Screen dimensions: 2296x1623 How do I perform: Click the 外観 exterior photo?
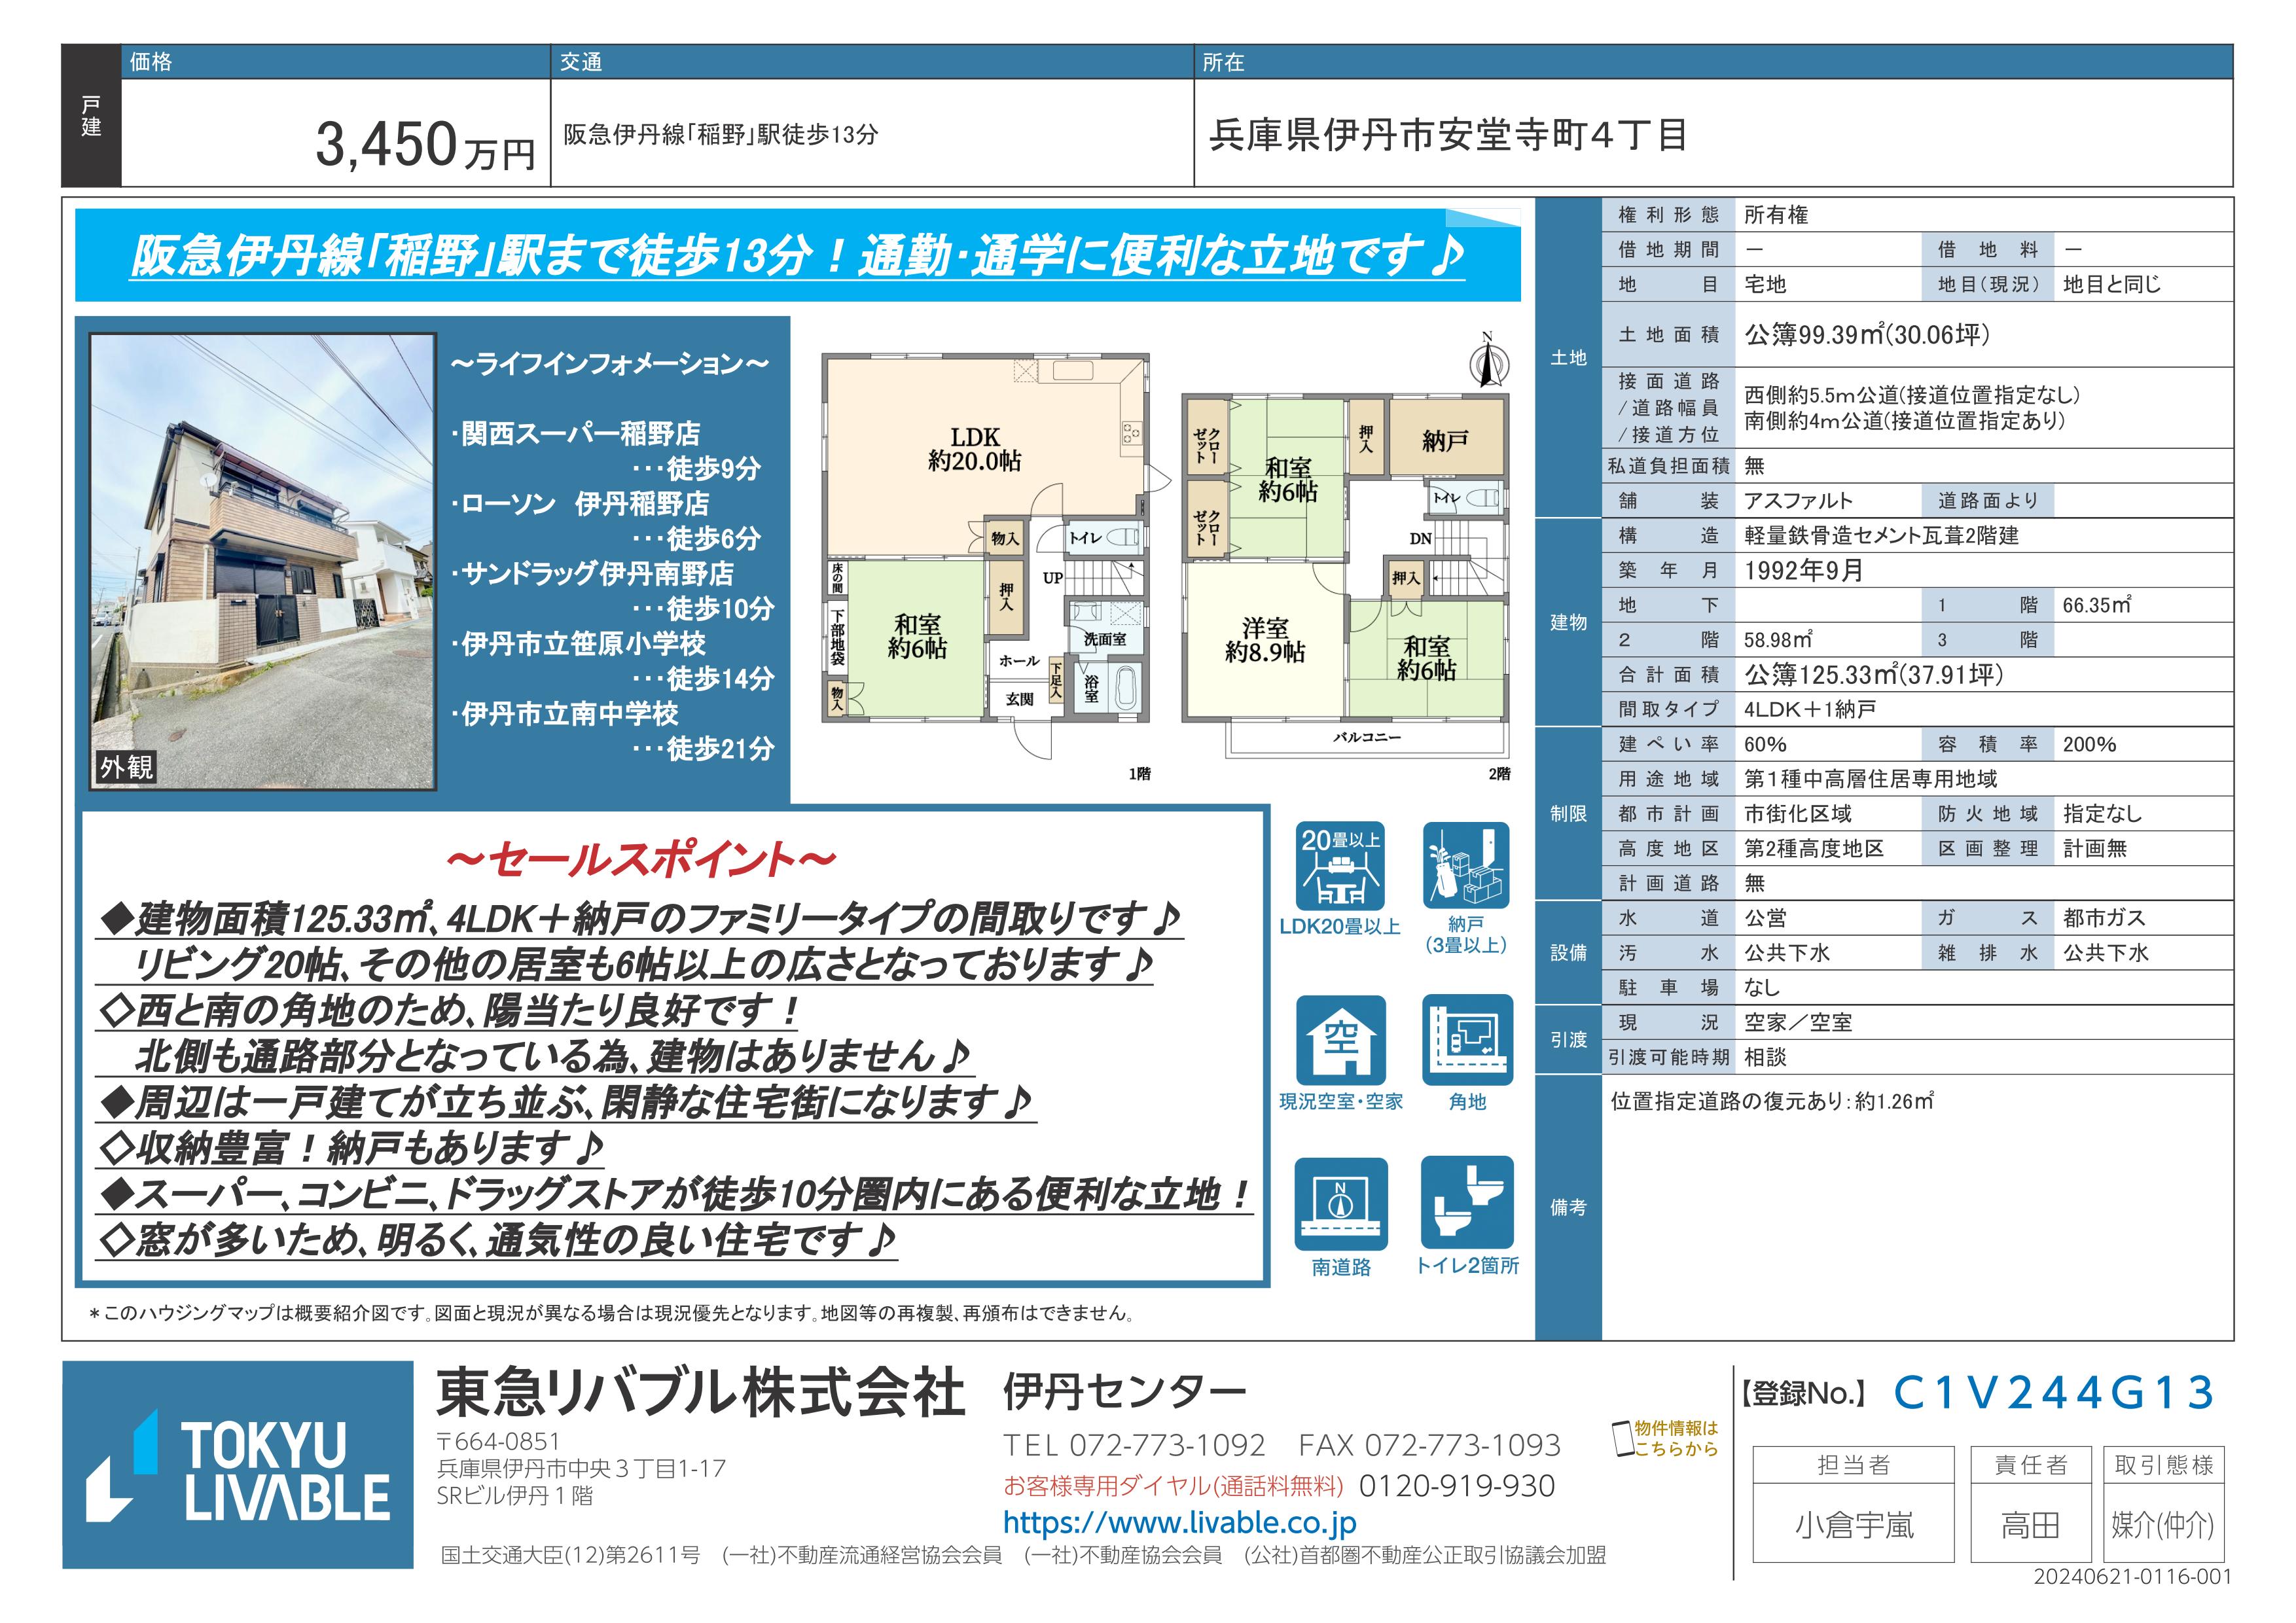pyautogui.click(x=263, y=561)
